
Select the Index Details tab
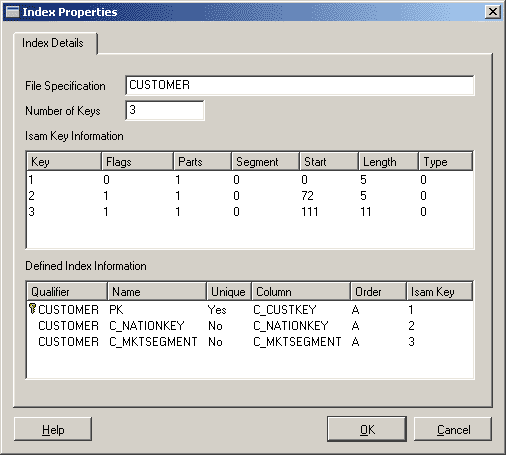pos(53,43)
